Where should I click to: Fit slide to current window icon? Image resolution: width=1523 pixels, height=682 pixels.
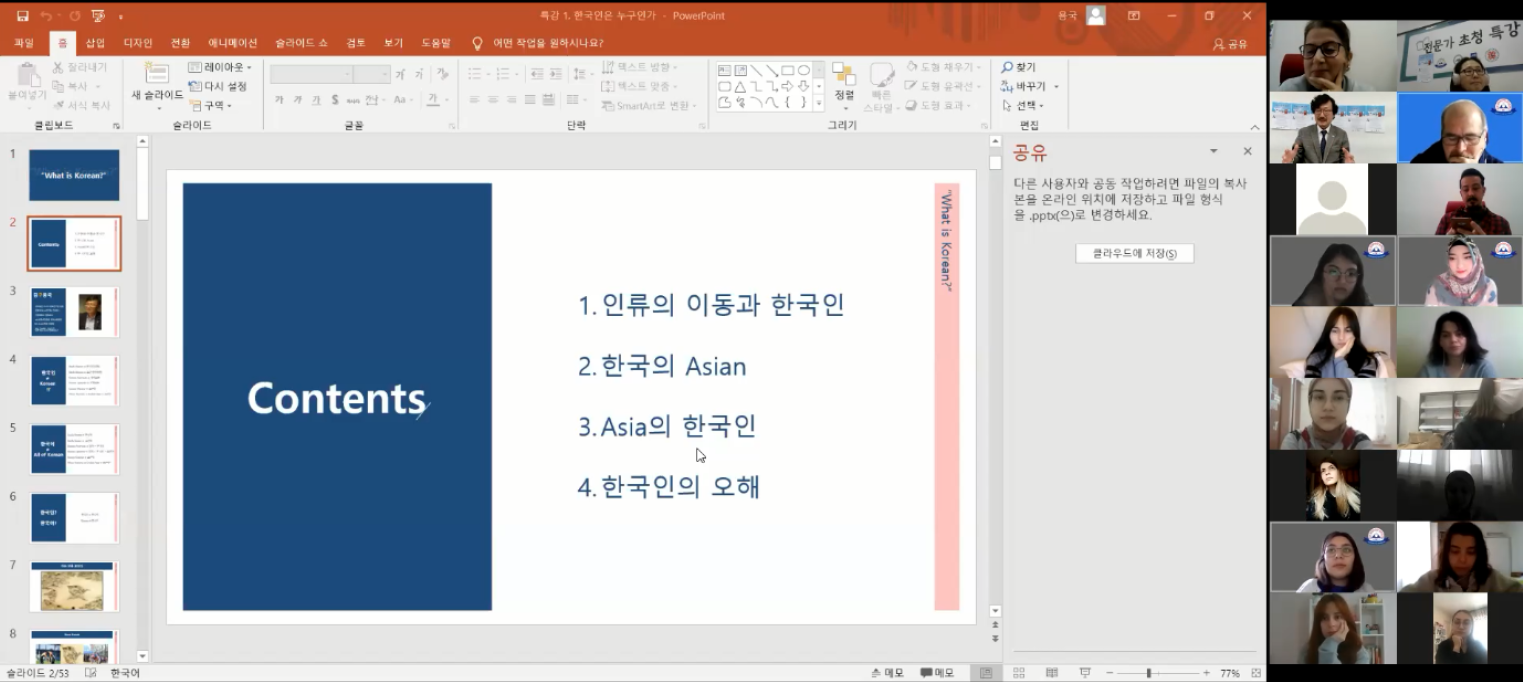click(x=1256, y=673)
